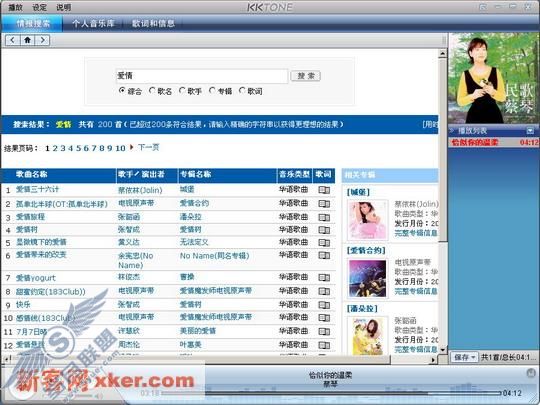Open the [潘朵拉] related album title
The image size is (540, 405).
[362, 309]
